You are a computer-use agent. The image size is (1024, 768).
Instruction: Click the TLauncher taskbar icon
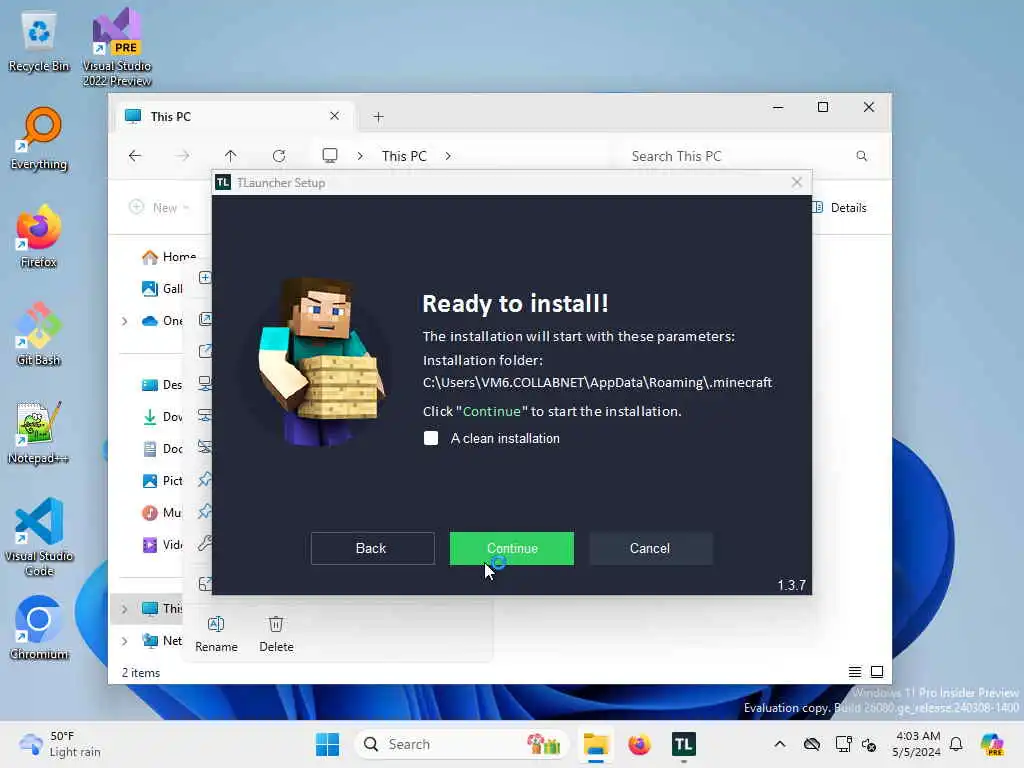click(683, 744)
